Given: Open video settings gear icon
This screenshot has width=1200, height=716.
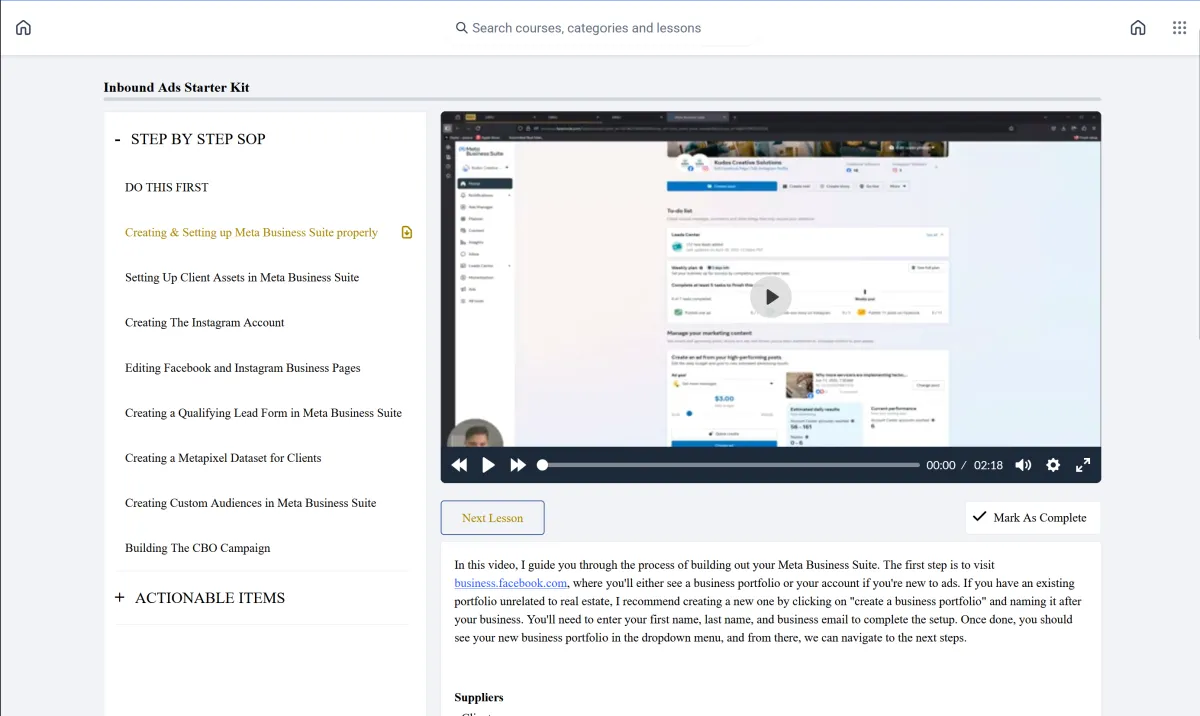Looking at the screenshot, I should [1053, 465].
